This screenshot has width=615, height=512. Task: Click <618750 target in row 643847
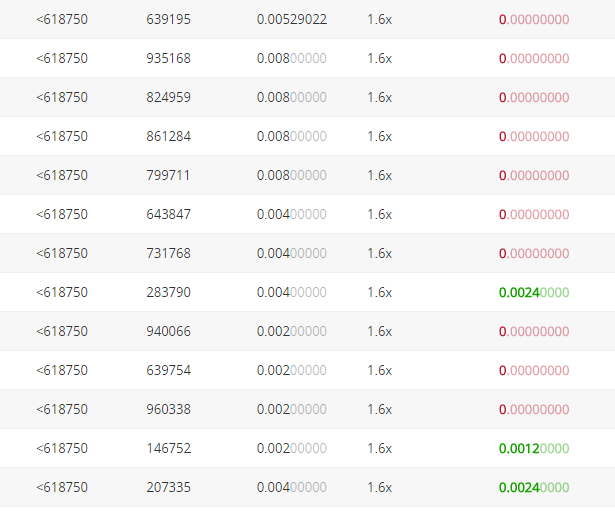click(62, 214)
